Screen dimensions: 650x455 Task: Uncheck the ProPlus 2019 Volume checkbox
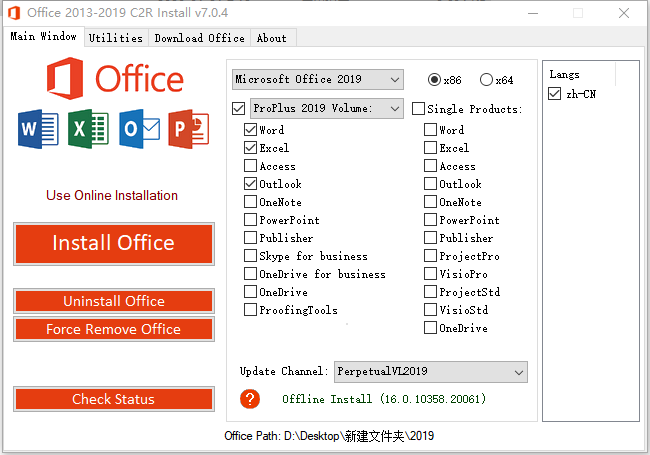pos(238,109)
